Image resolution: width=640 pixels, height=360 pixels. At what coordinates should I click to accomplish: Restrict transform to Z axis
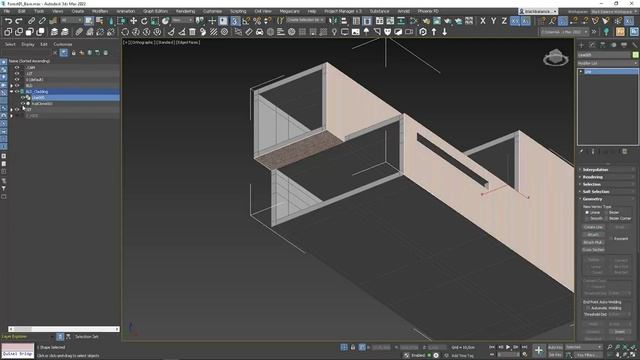point(504,21)
